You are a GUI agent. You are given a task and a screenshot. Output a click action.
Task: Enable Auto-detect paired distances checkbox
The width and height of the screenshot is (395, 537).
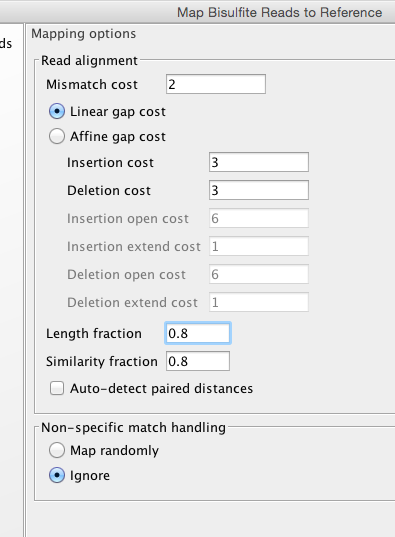coord(57,389)
